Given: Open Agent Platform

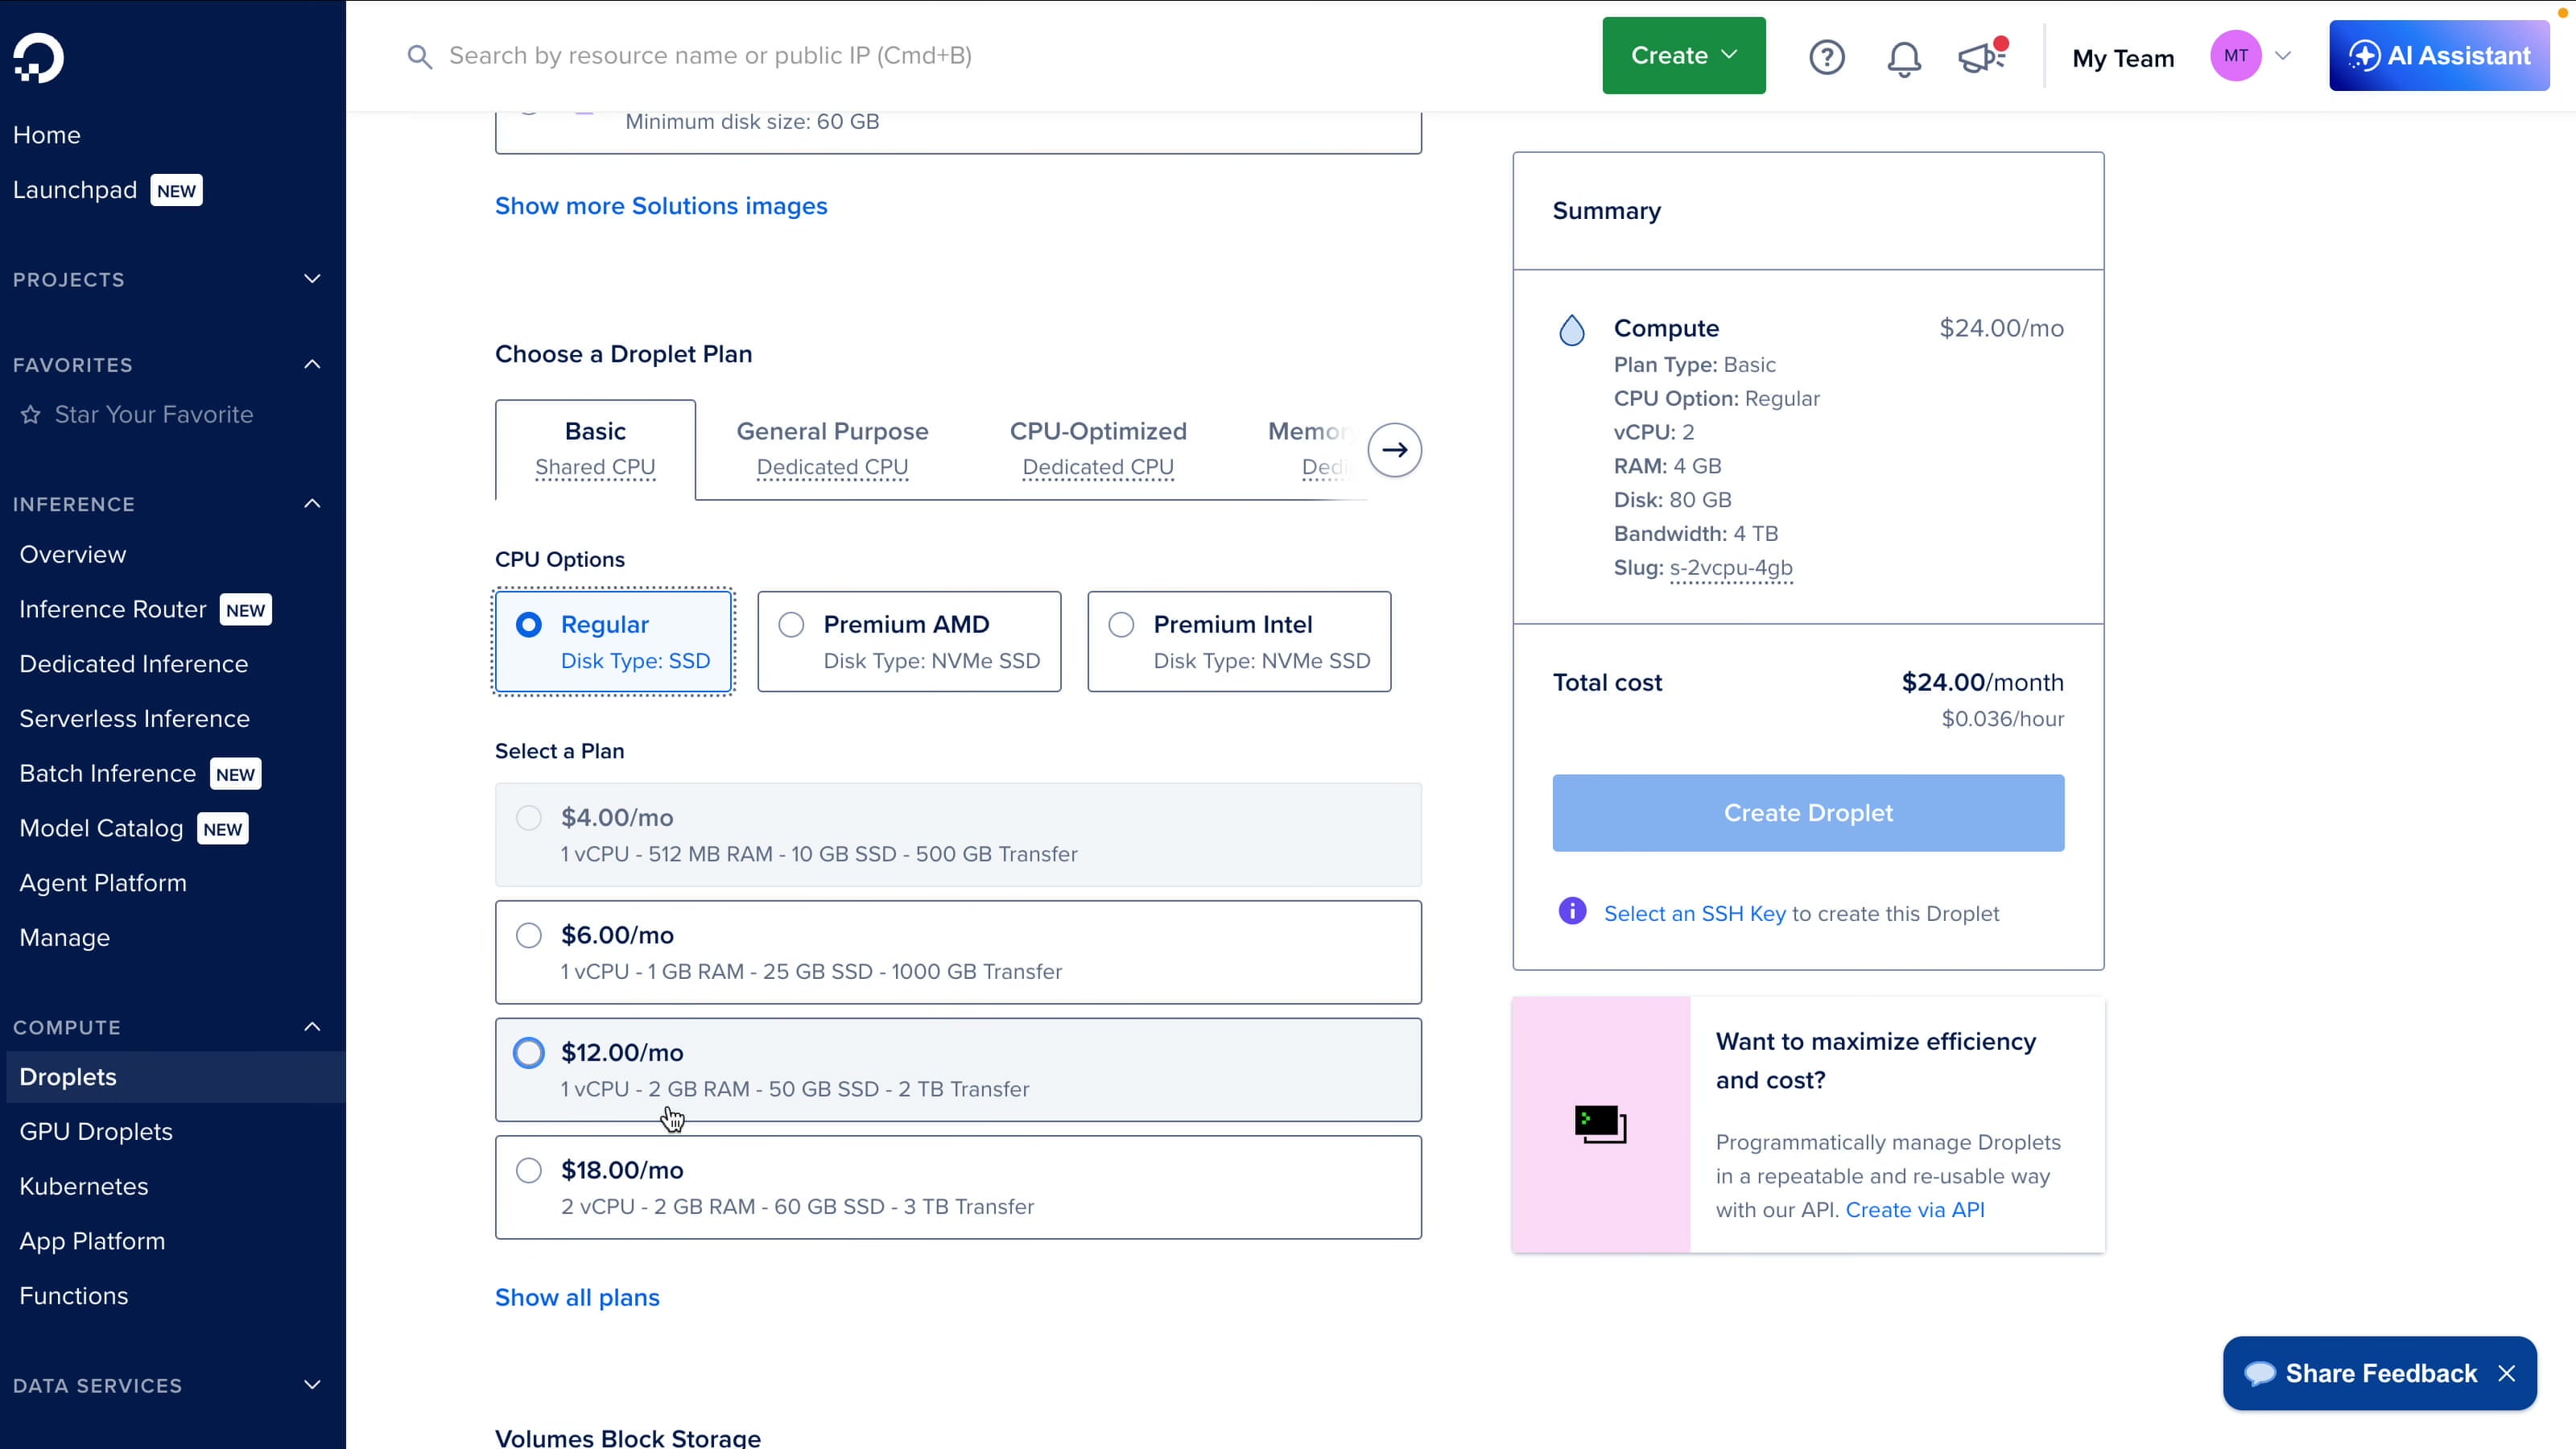Looking at the screenshot, I should pyautogui.click(x=103, y=883).
